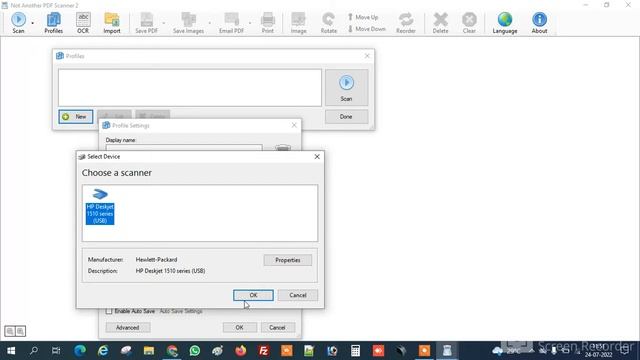Screen dimensions: 640x360
Task: Click the zoom out magnifier icon
Action: [10, 331]
